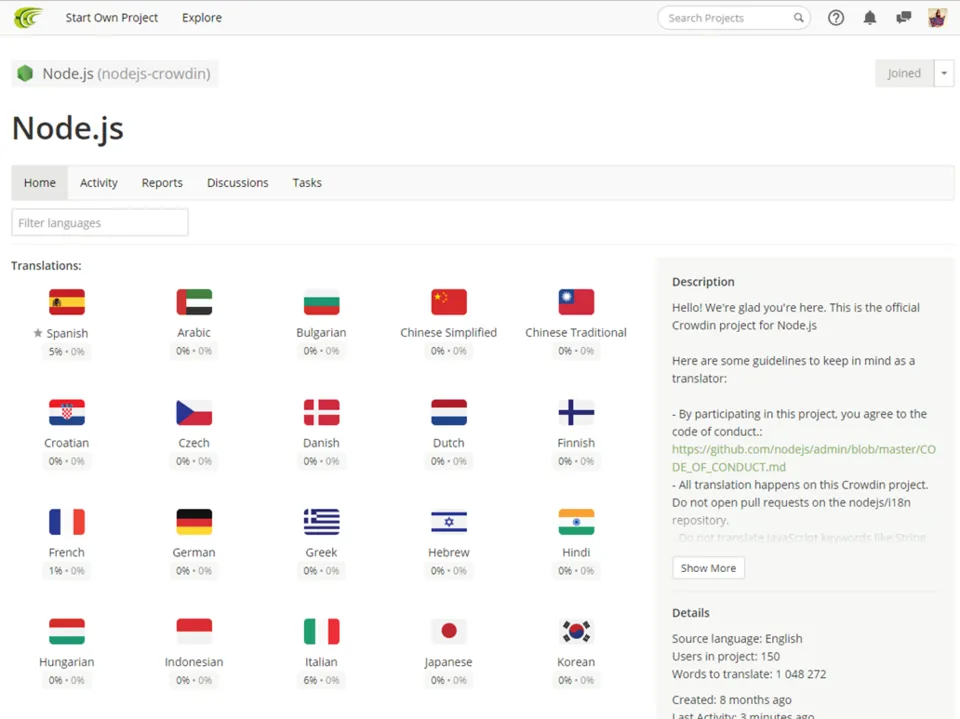
Task: Select the Croatian flag
Action: click(67, 412)
